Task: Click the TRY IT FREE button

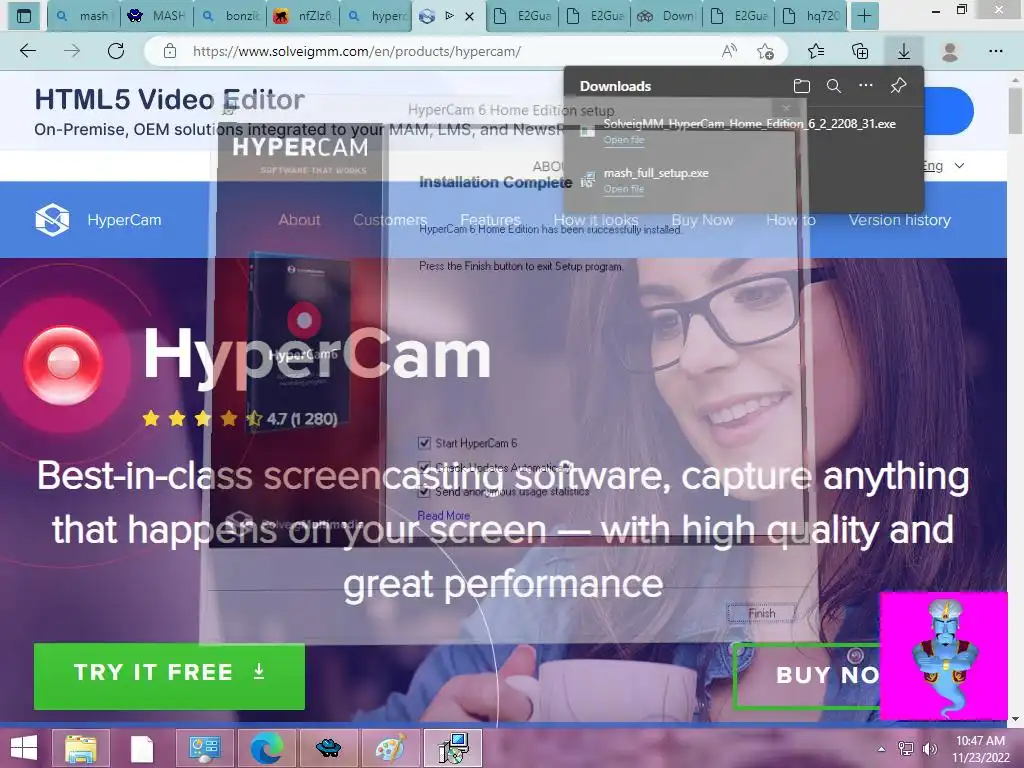Action: click(x=169, y=676)
